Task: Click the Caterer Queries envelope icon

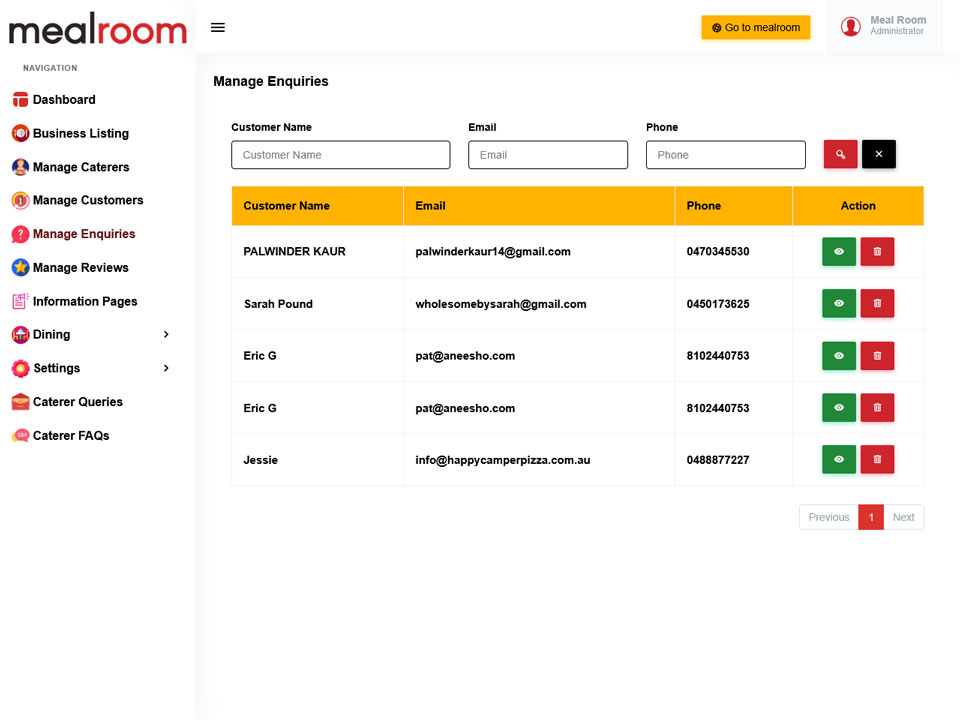Action: [x=20, y=402]
